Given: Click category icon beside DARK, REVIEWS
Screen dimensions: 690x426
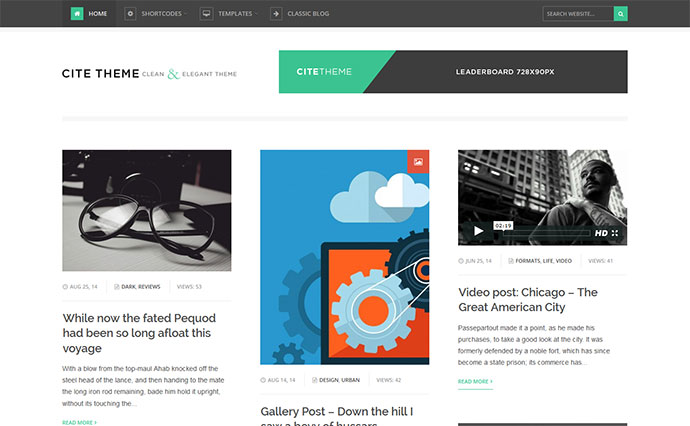Looking at the screenshot, I should click(117, 286).
